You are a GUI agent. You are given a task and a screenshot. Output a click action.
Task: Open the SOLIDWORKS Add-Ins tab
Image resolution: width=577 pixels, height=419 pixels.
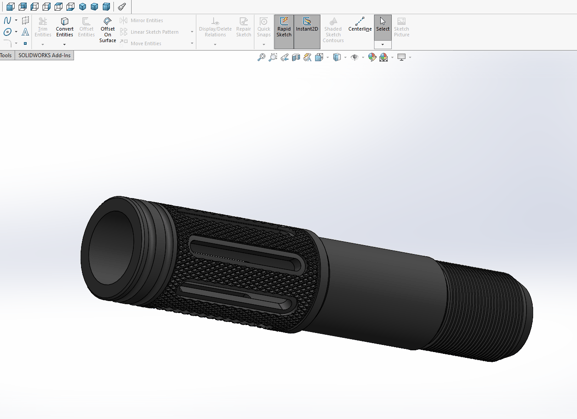click(44, 55)
